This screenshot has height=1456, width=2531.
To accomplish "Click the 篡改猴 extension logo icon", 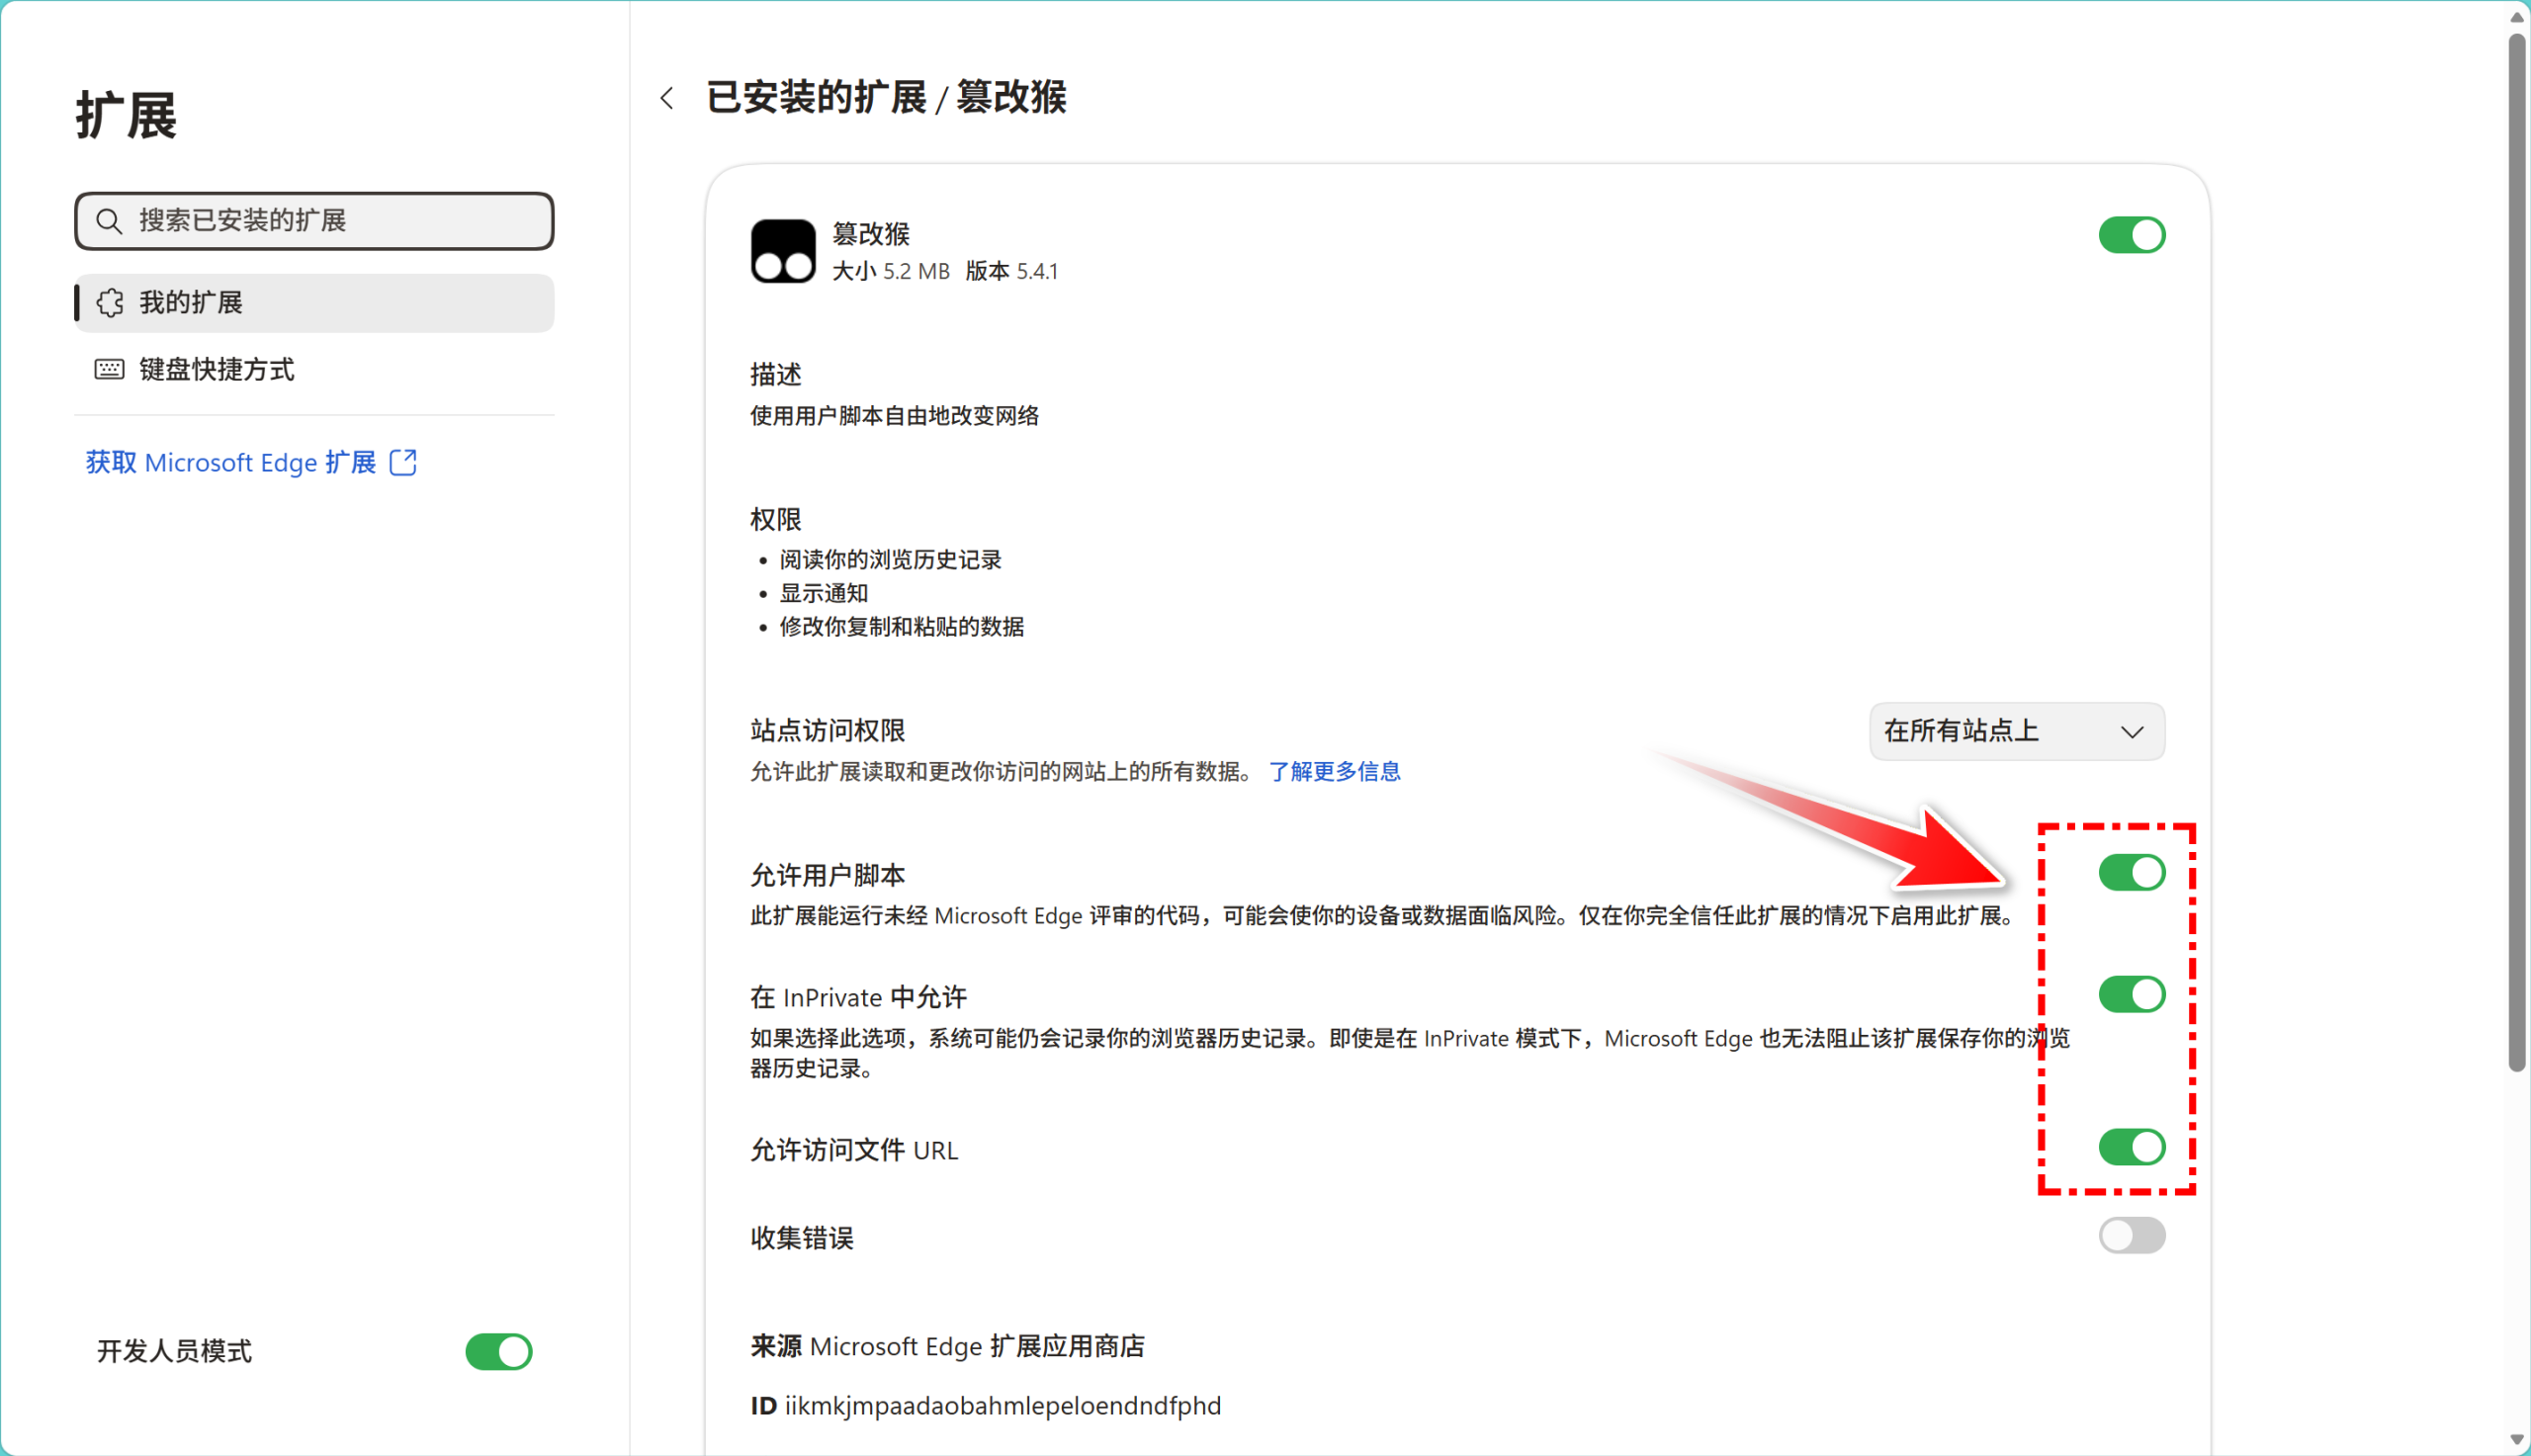I will [783, 251].
